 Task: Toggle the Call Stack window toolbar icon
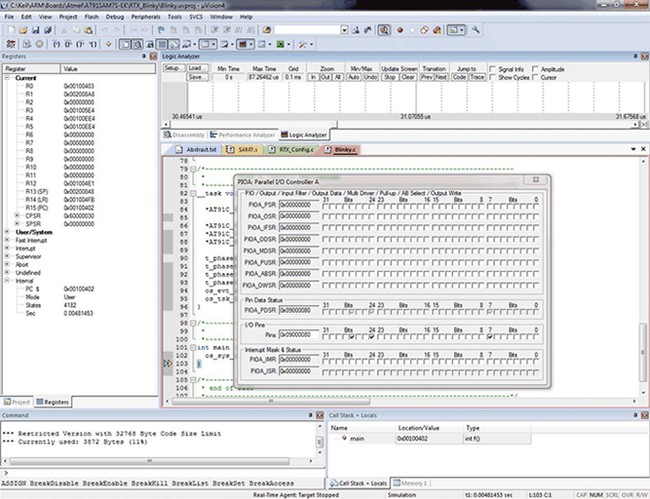175,44
